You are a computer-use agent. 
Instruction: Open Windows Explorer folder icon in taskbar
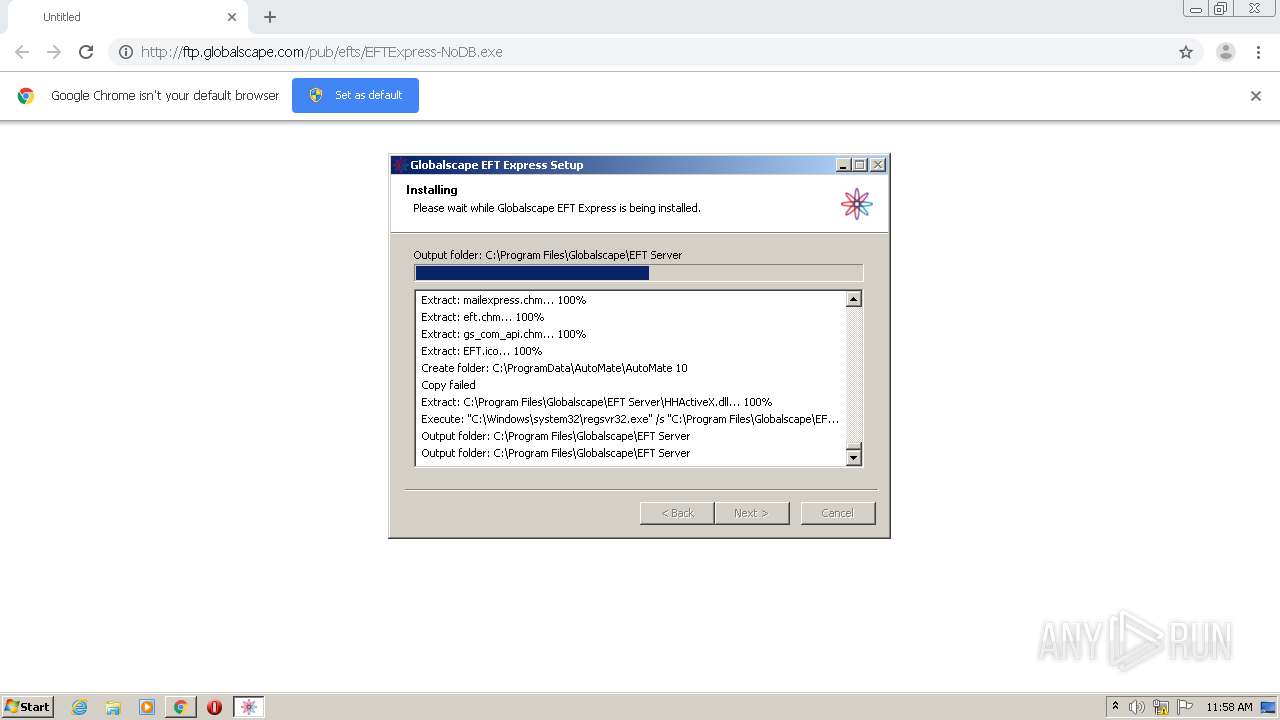[x=113, y=707]
